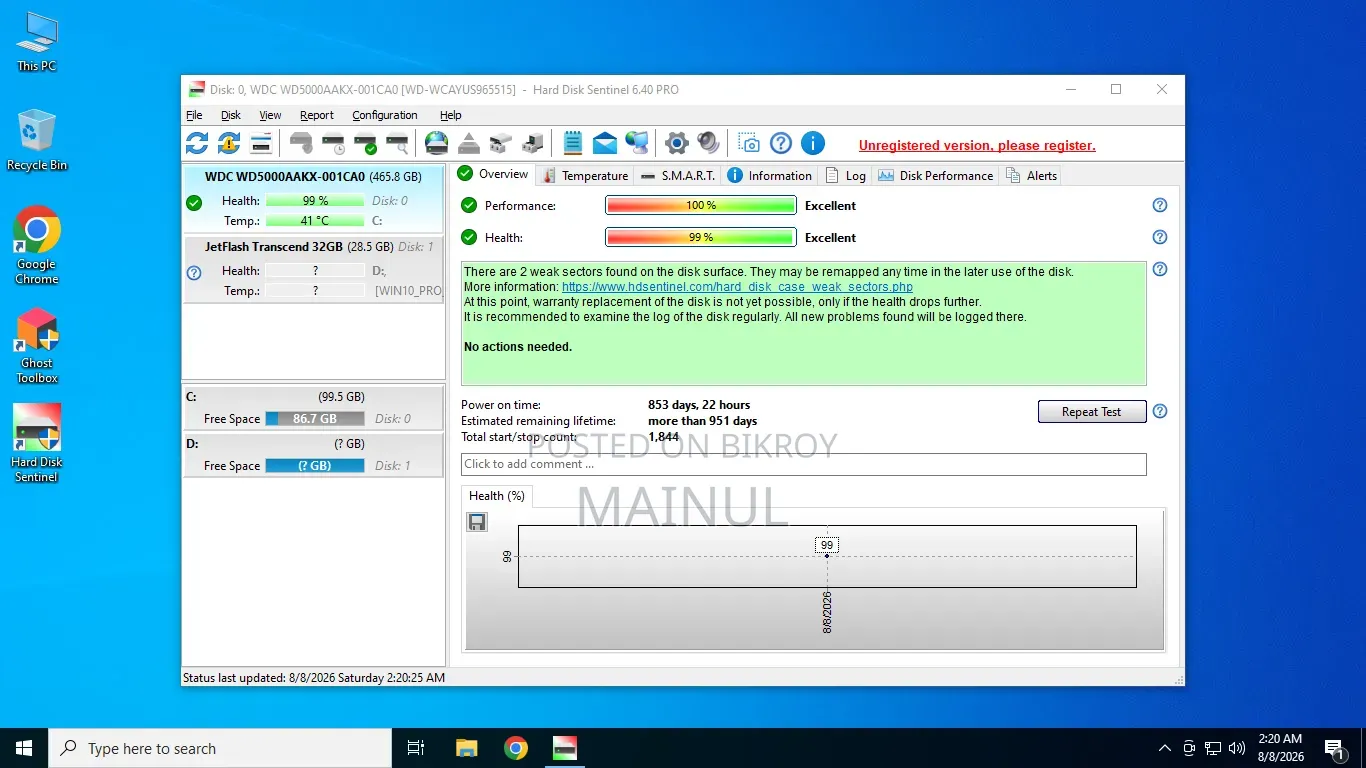
Task: Select the Health (%) chart tab
Action: (497, 496)
